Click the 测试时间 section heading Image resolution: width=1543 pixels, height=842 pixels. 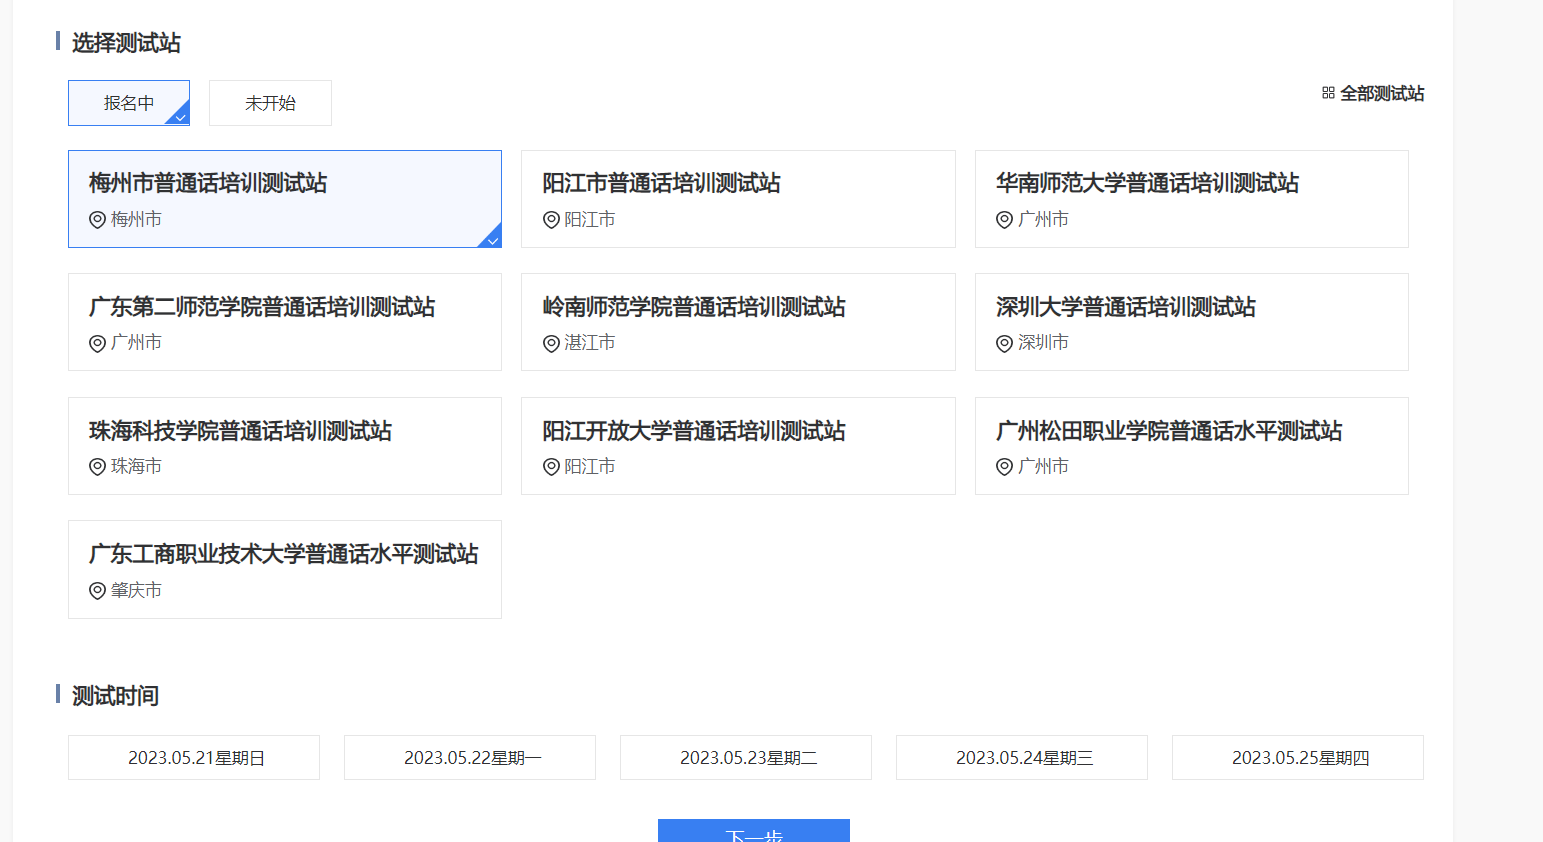[x=115, y=696]
